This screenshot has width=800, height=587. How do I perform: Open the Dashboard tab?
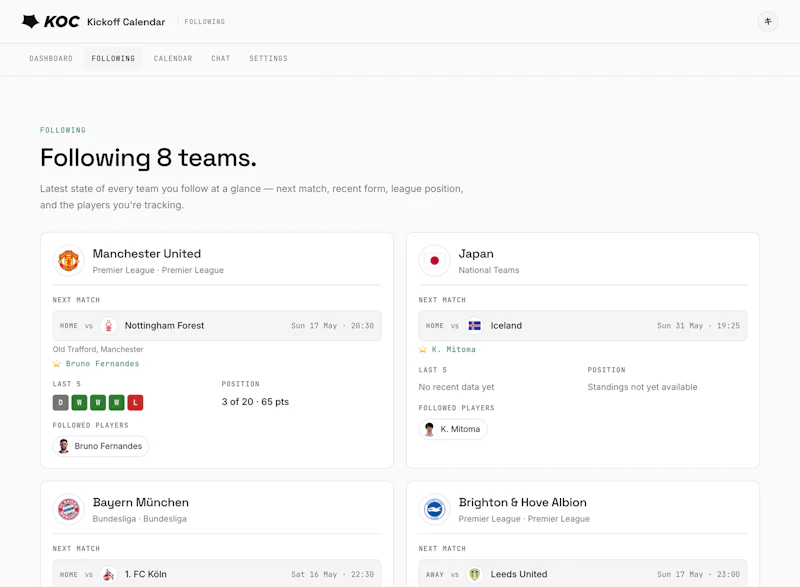click(x=51, y=59)
